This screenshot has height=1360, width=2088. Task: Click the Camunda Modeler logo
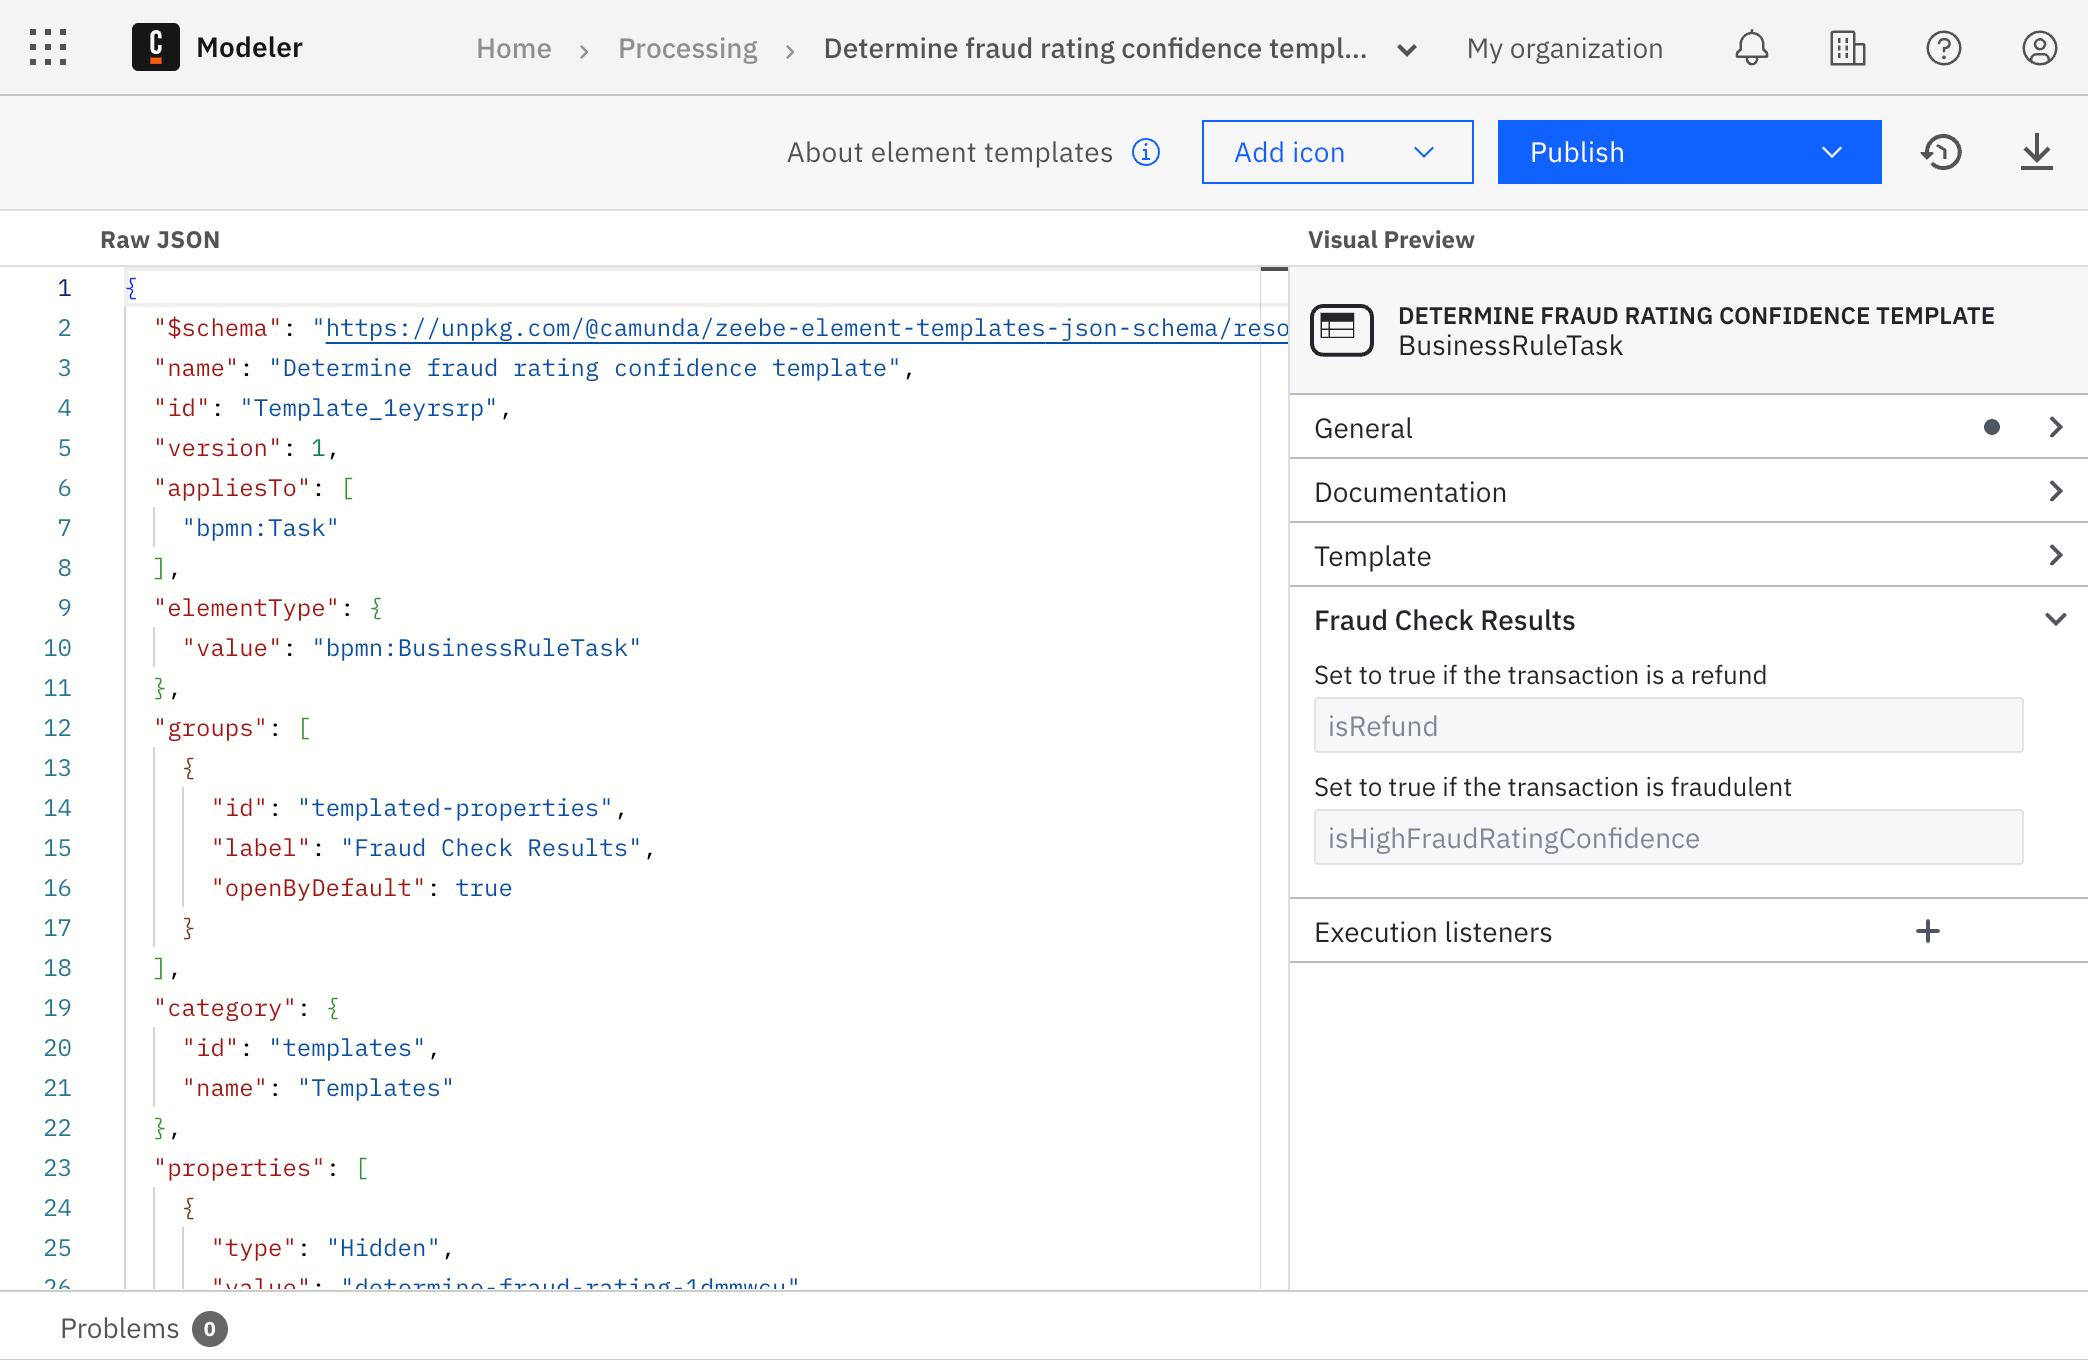156,47
